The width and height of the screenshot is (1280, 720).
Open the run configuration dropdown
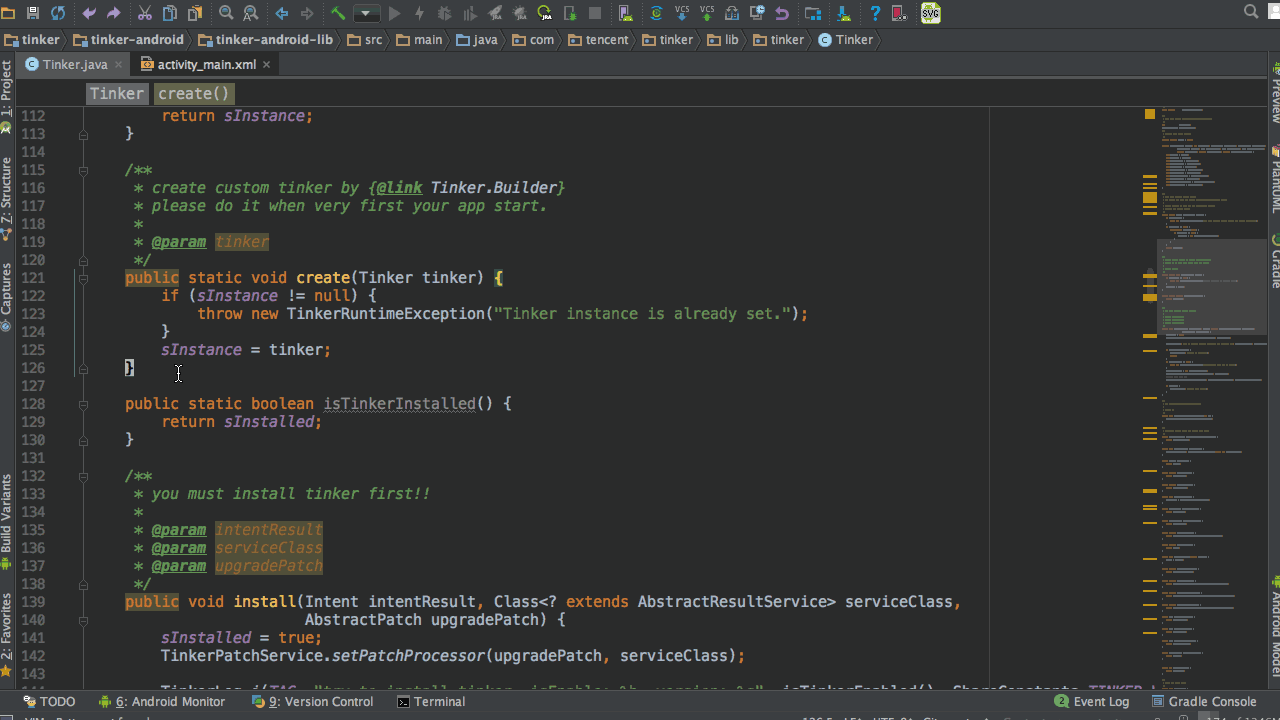[x=367, y=13]
